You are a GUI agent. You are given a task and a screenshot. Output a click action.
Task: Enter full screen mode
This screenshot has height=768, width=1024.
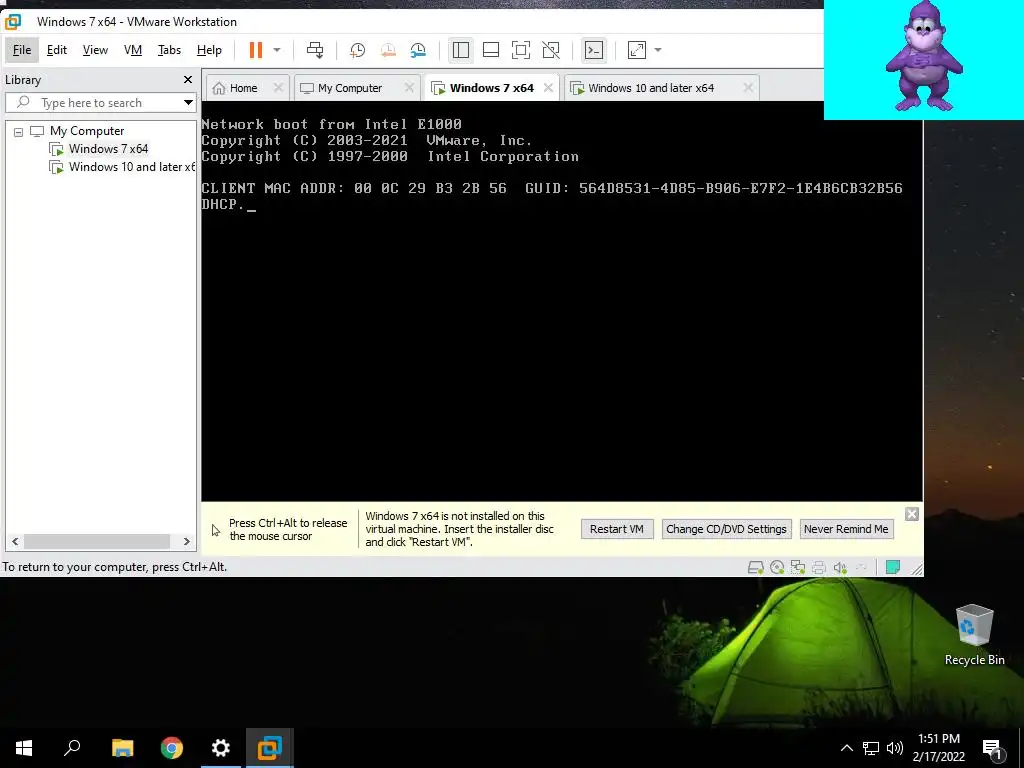coord(520,50)
